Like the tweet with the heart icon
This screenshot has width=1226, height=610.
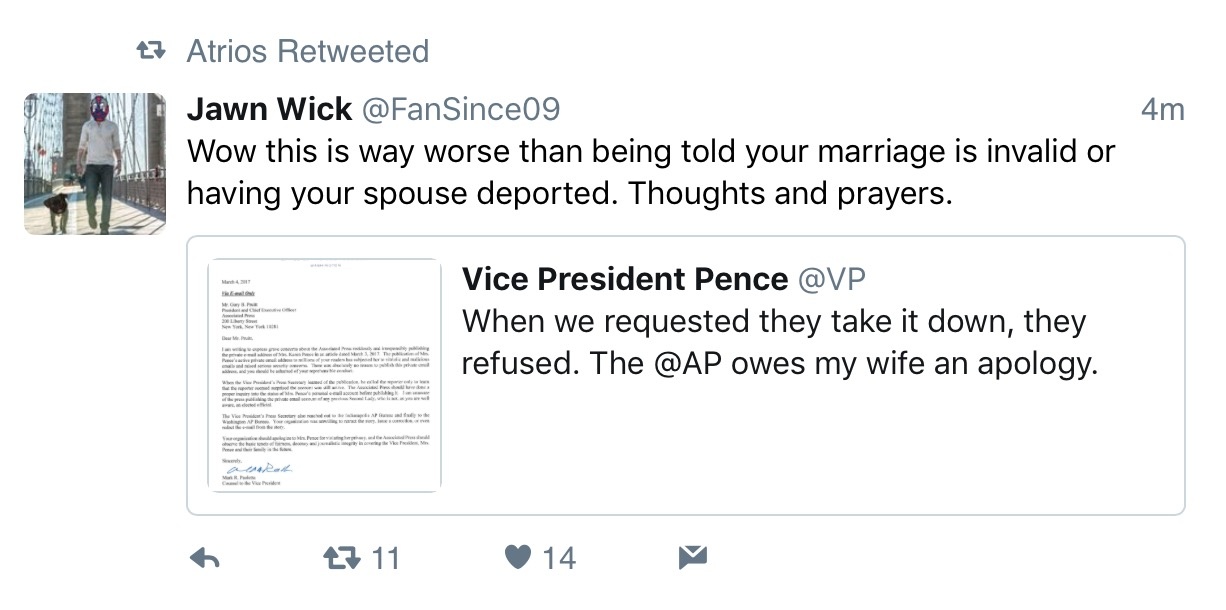(517, 558)
